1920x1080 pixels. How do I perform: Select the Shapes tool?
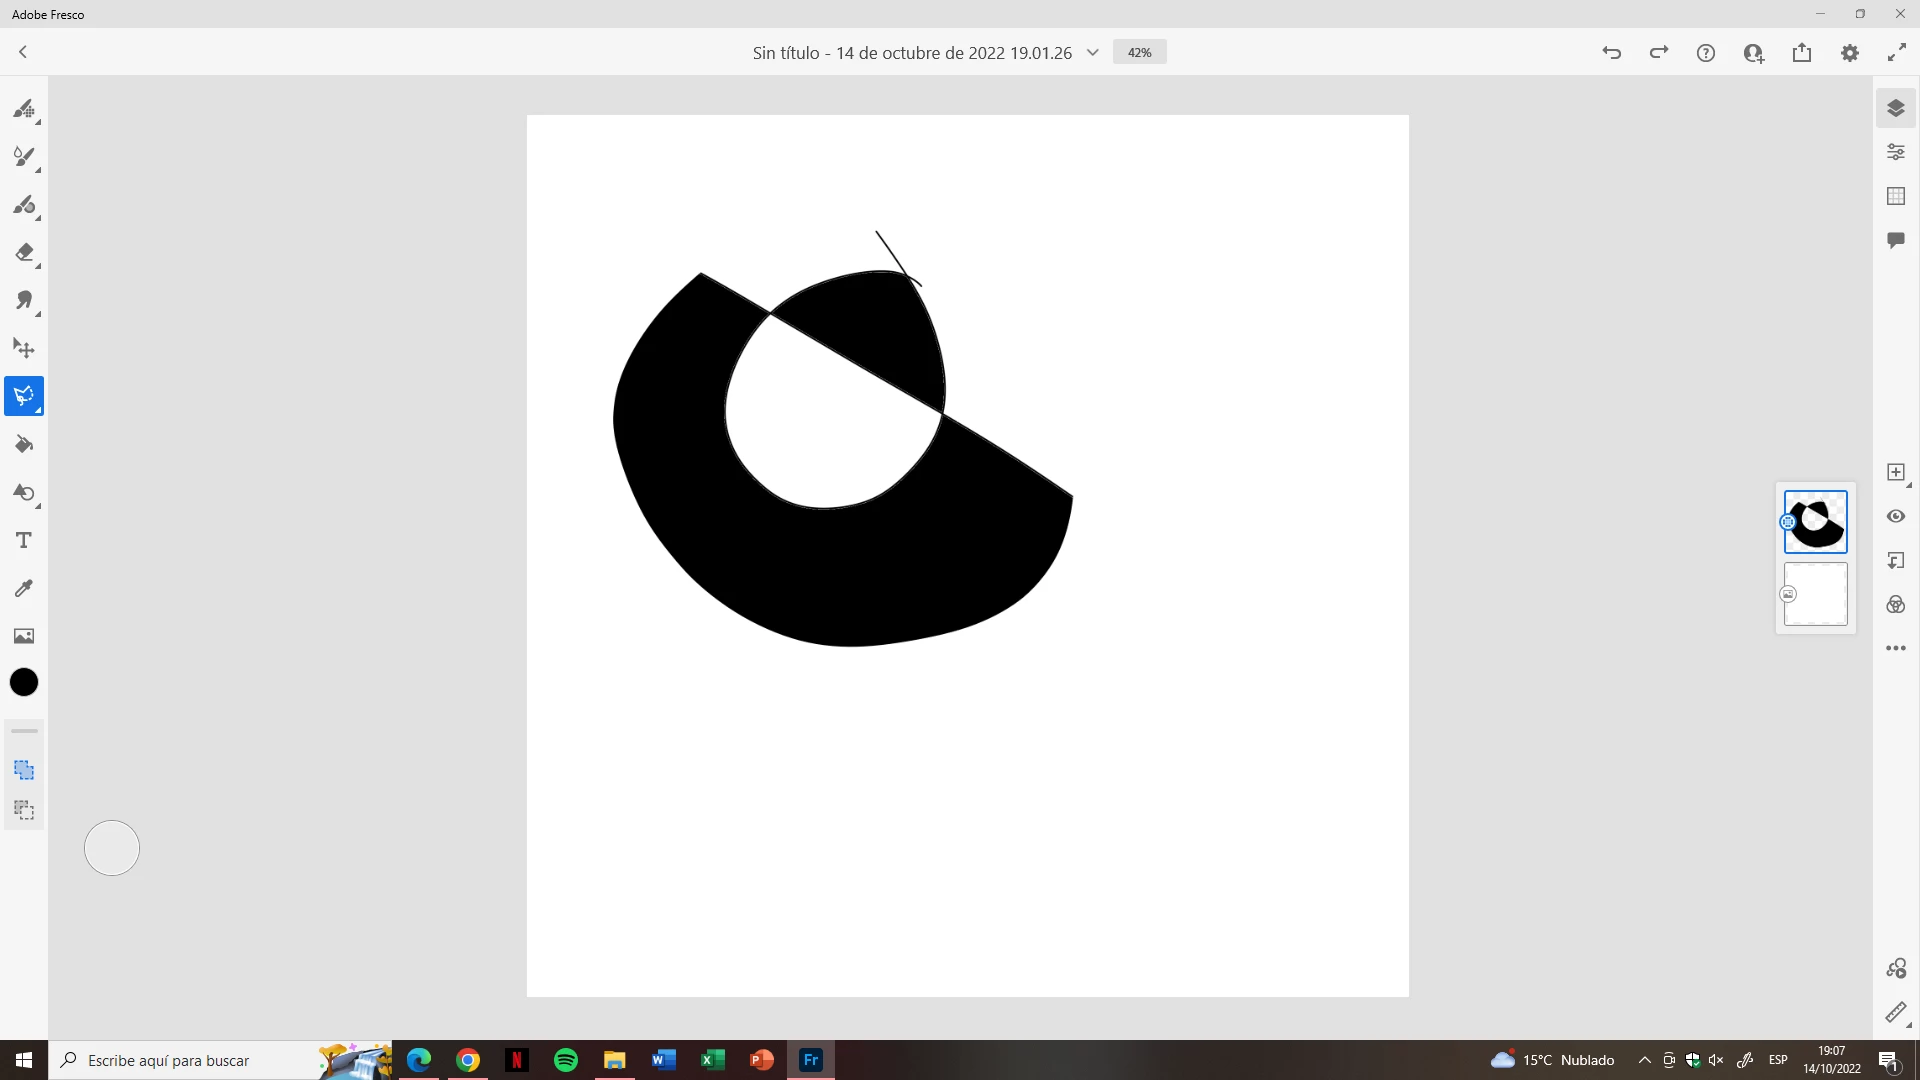[24, 492]
